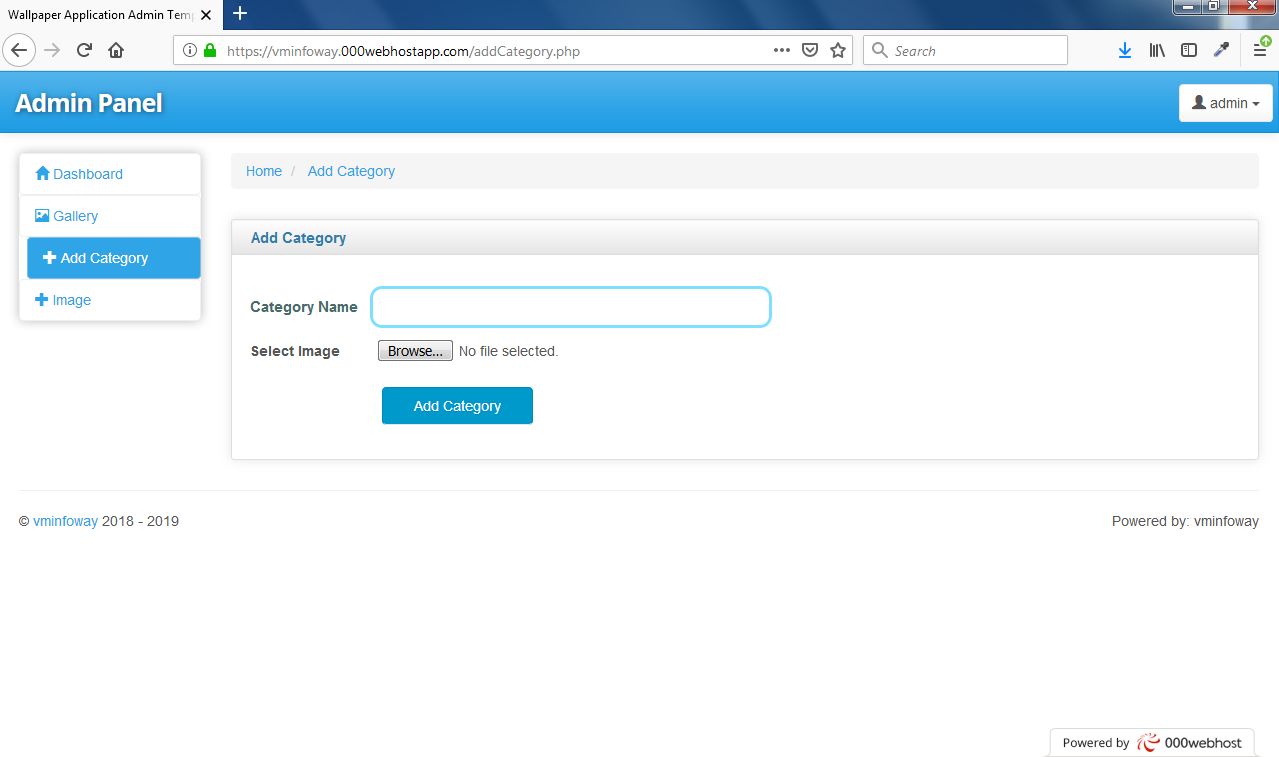
Task: Go back with the browser back arrow
Action: pos(20,50)
